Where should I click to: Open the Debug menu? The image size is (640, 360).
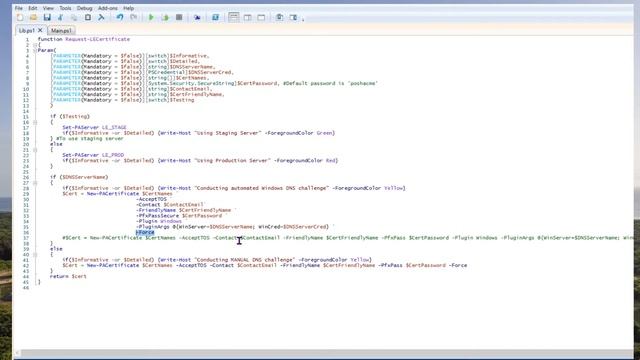[84, 8]
